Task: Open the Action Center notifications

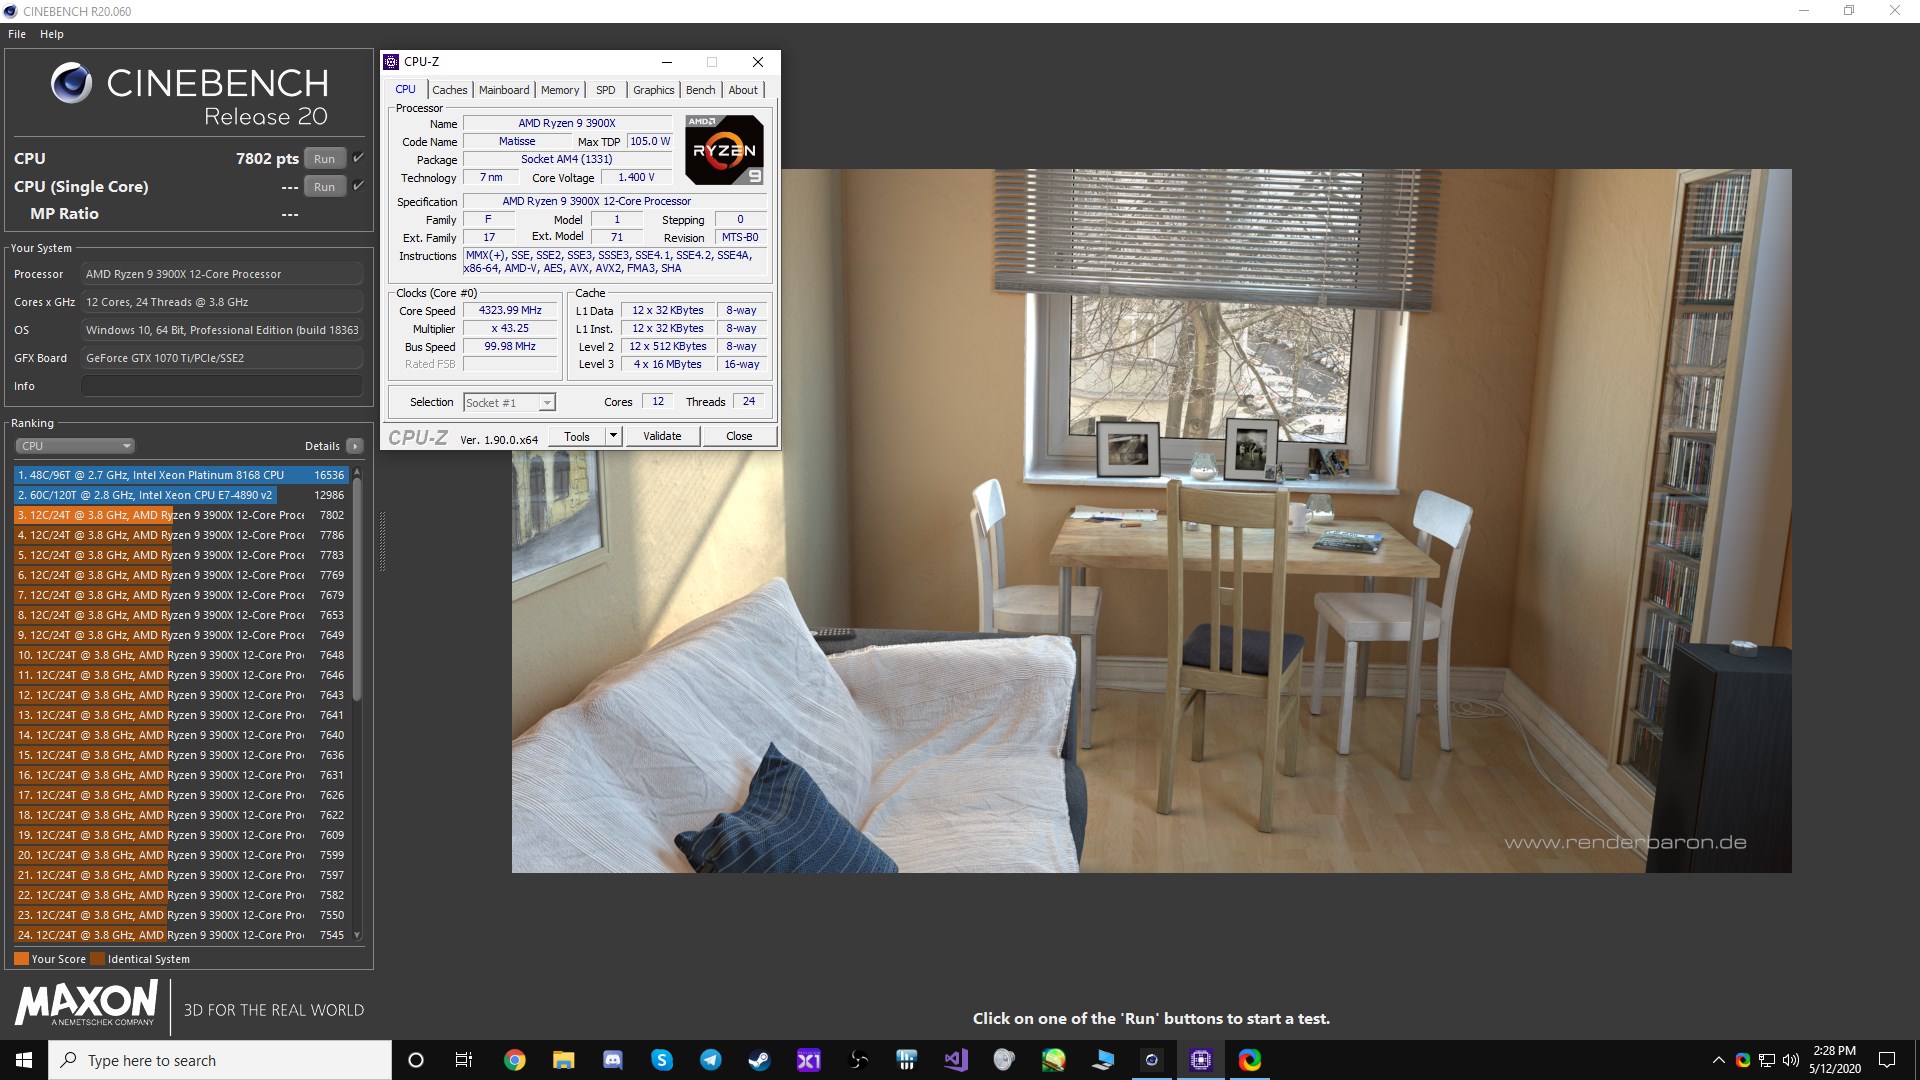Action: click(1887, 1060)
